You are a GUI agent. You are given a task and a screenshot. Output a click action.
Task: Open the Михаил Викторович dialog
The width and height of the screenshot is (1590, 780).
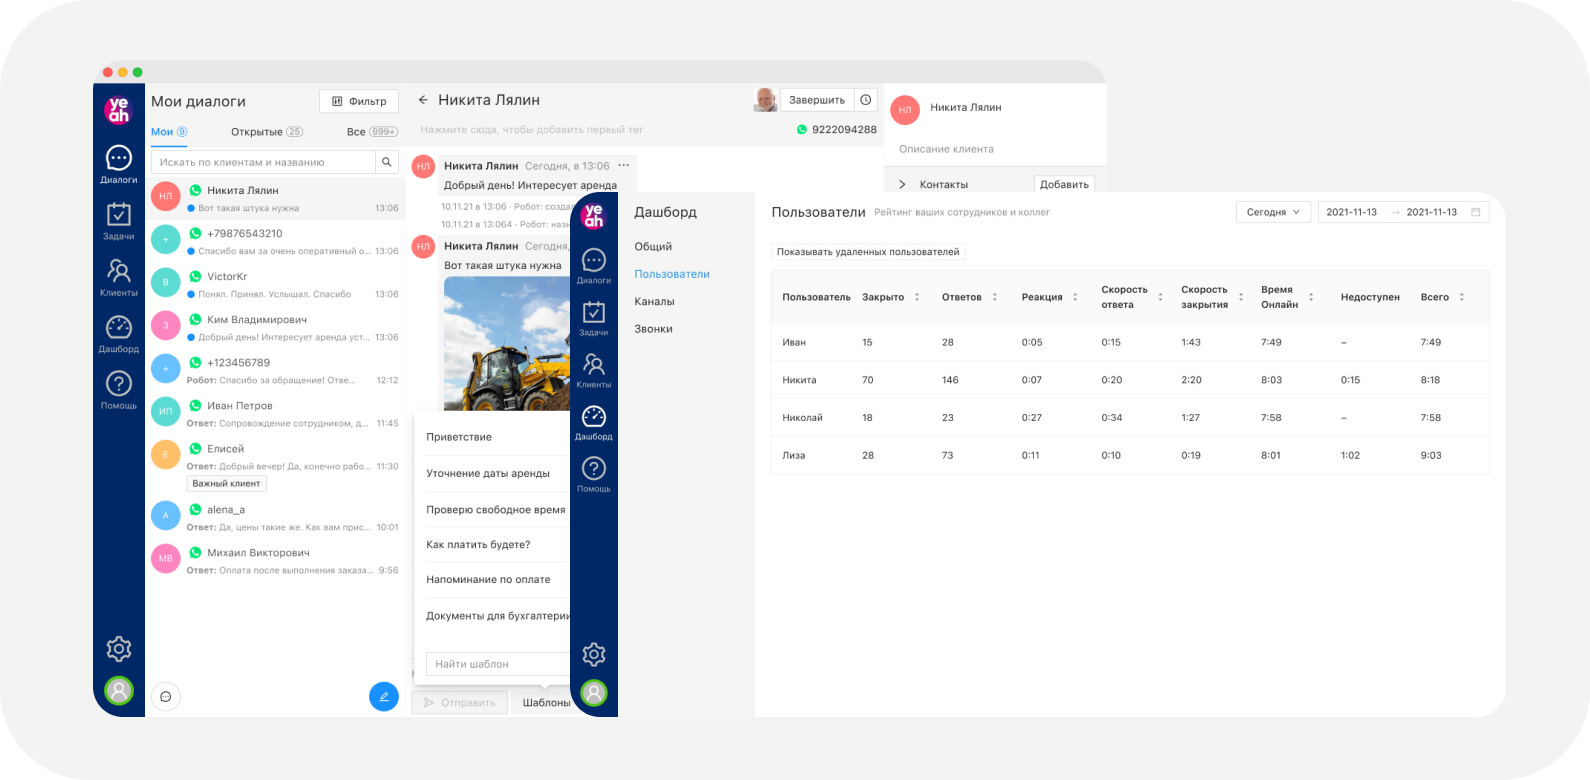[275, 561]
